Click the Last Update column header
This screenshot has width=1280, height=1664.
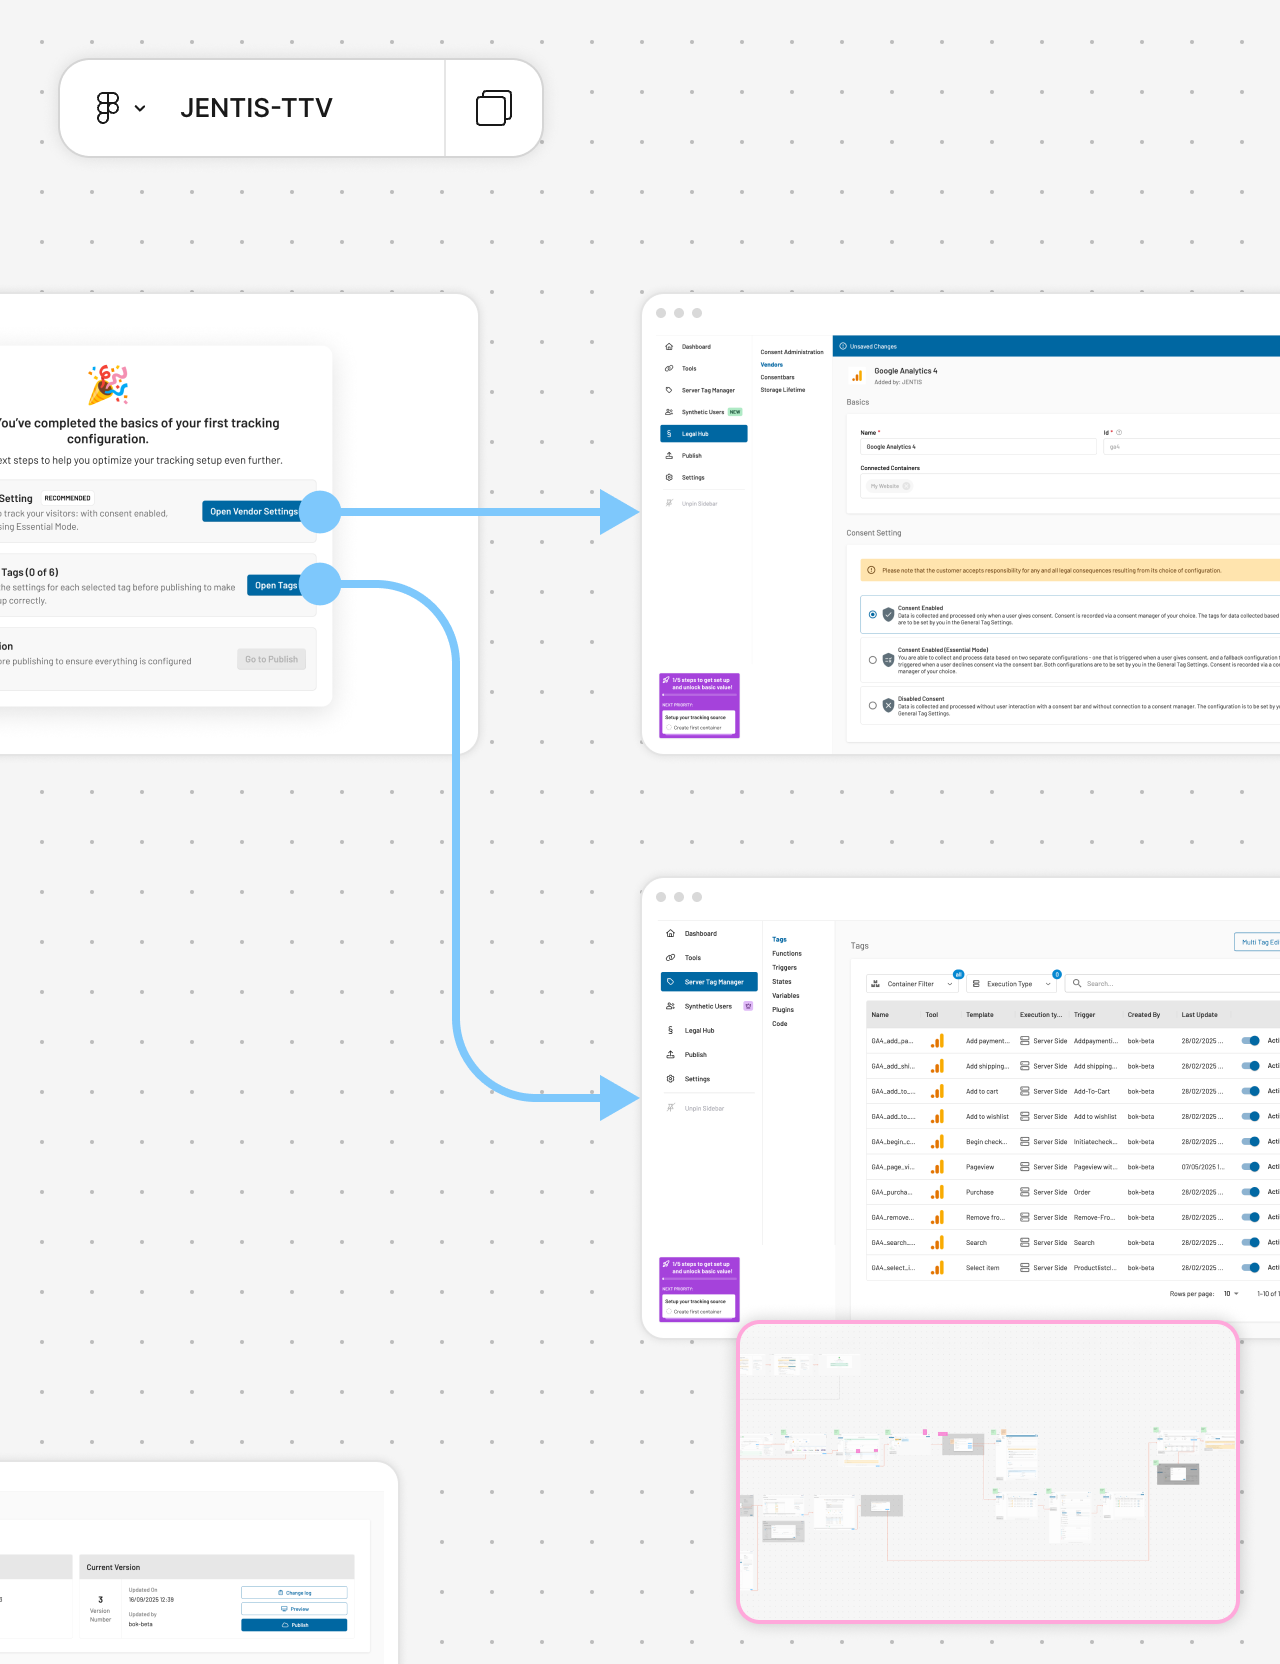click(x=1200, y=1015)
